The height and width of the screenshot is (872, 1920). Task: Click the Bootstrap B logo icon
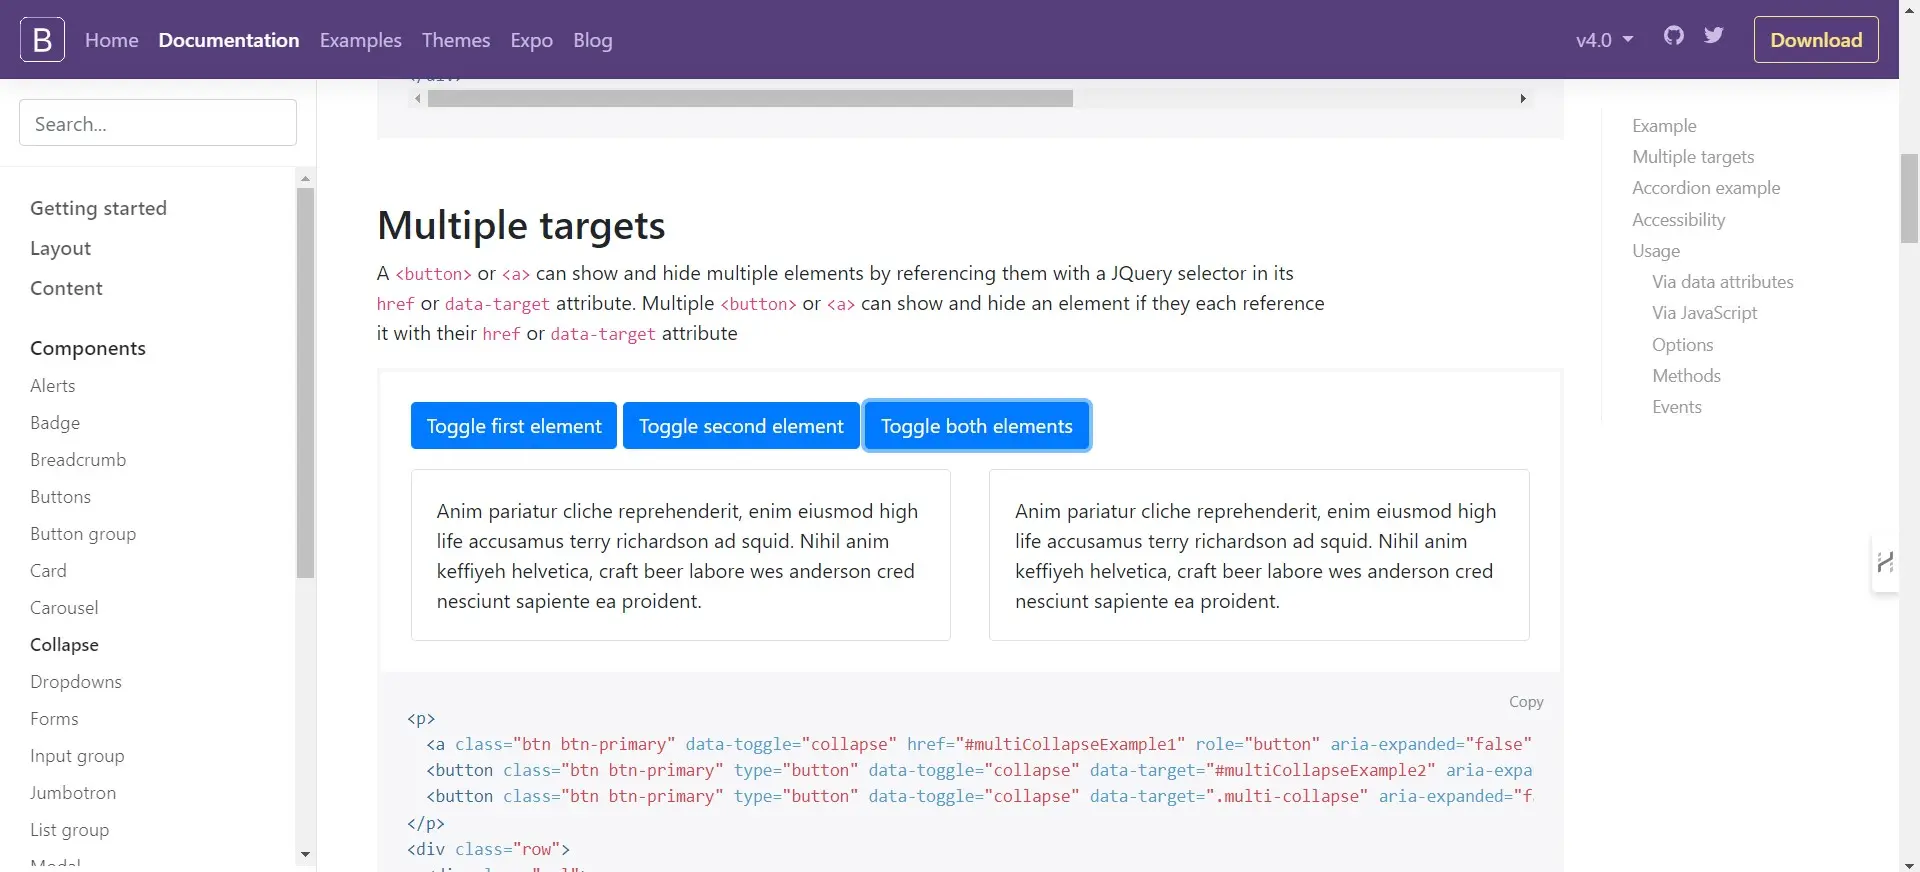tap(42, 40)
